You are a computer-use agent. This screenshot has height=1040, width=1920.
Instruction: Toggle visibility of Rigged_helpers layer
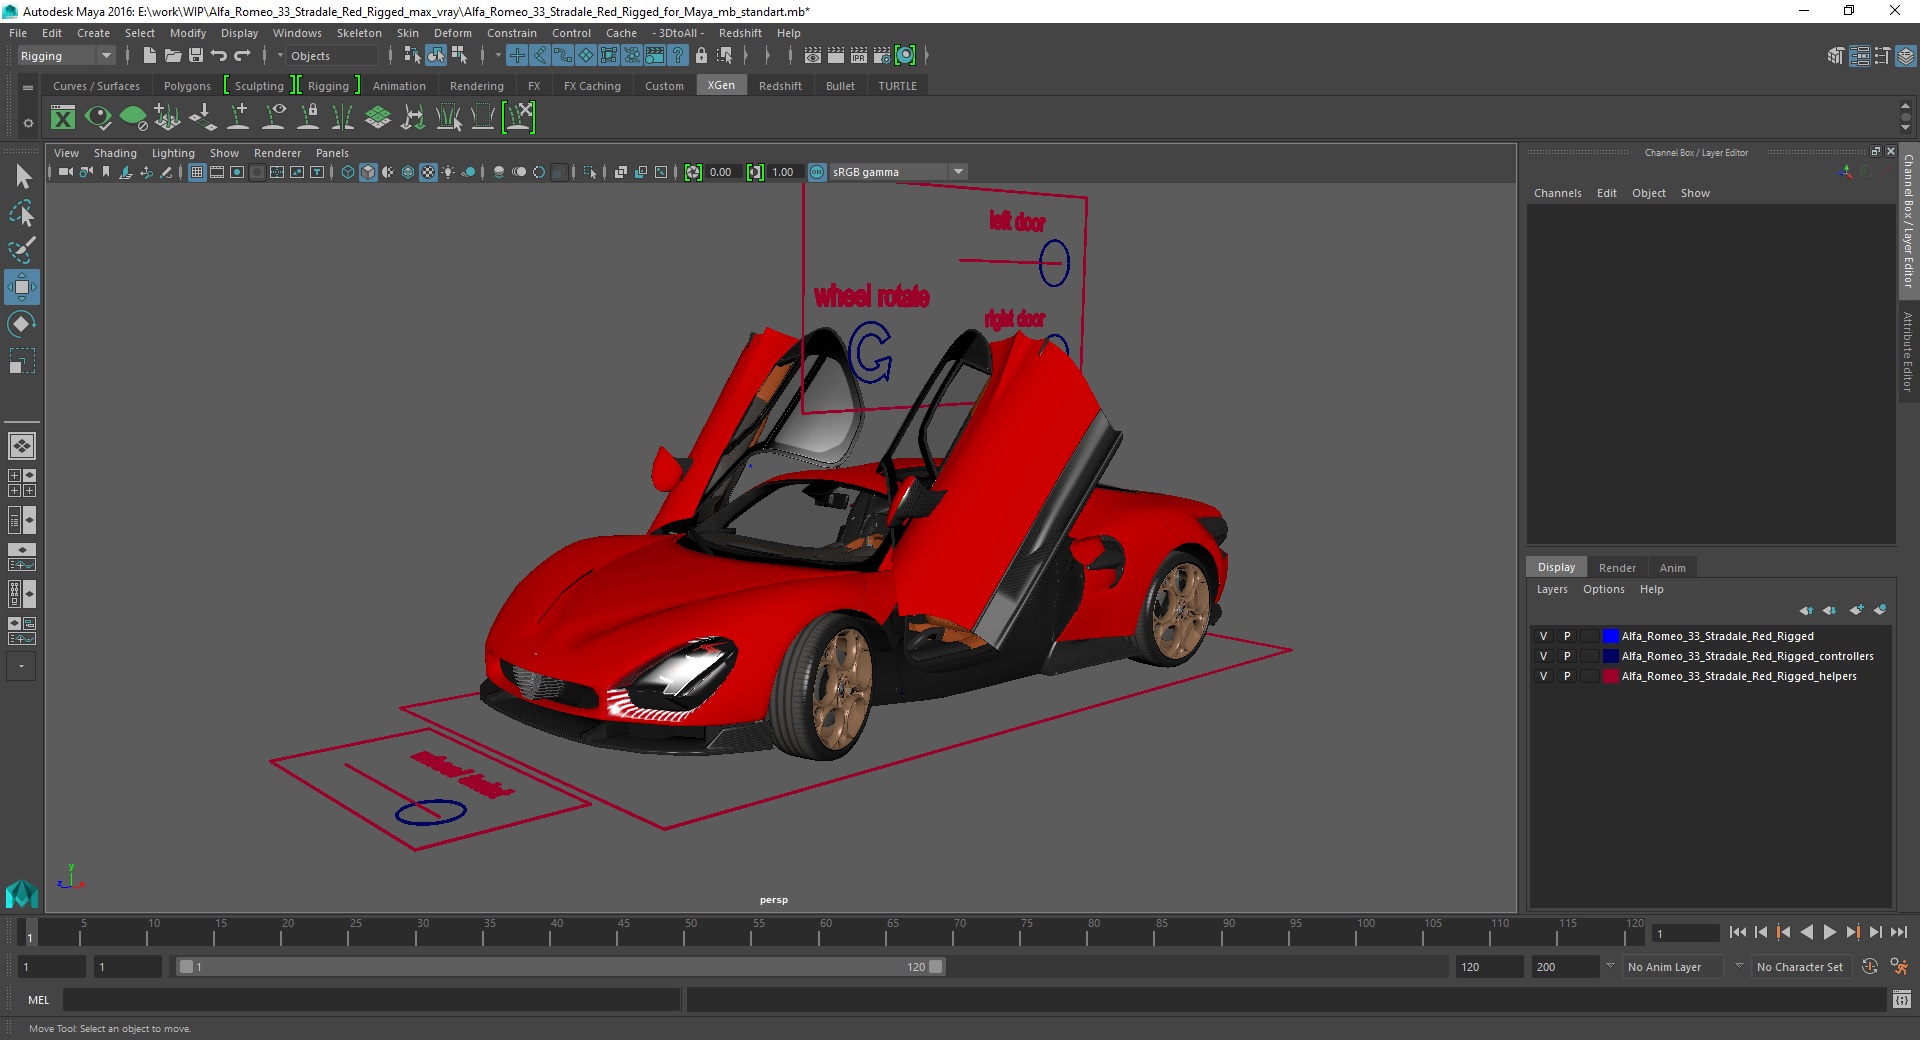pos(1543,676)
